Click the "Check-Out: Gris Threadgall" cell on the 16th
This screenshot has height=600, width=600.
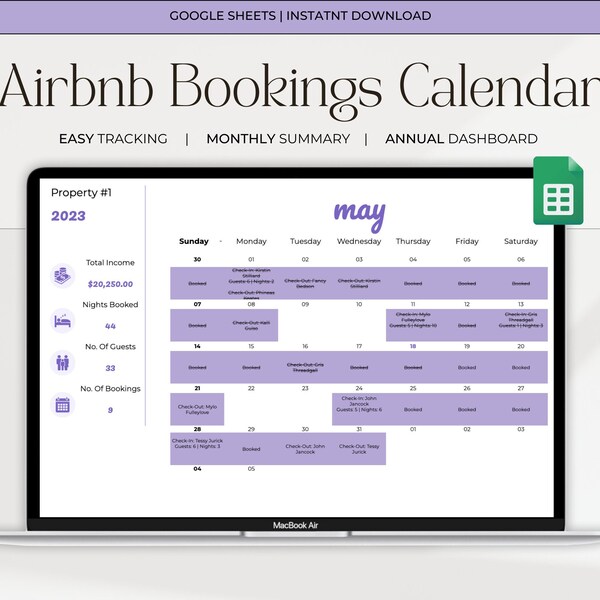point(305,367)
